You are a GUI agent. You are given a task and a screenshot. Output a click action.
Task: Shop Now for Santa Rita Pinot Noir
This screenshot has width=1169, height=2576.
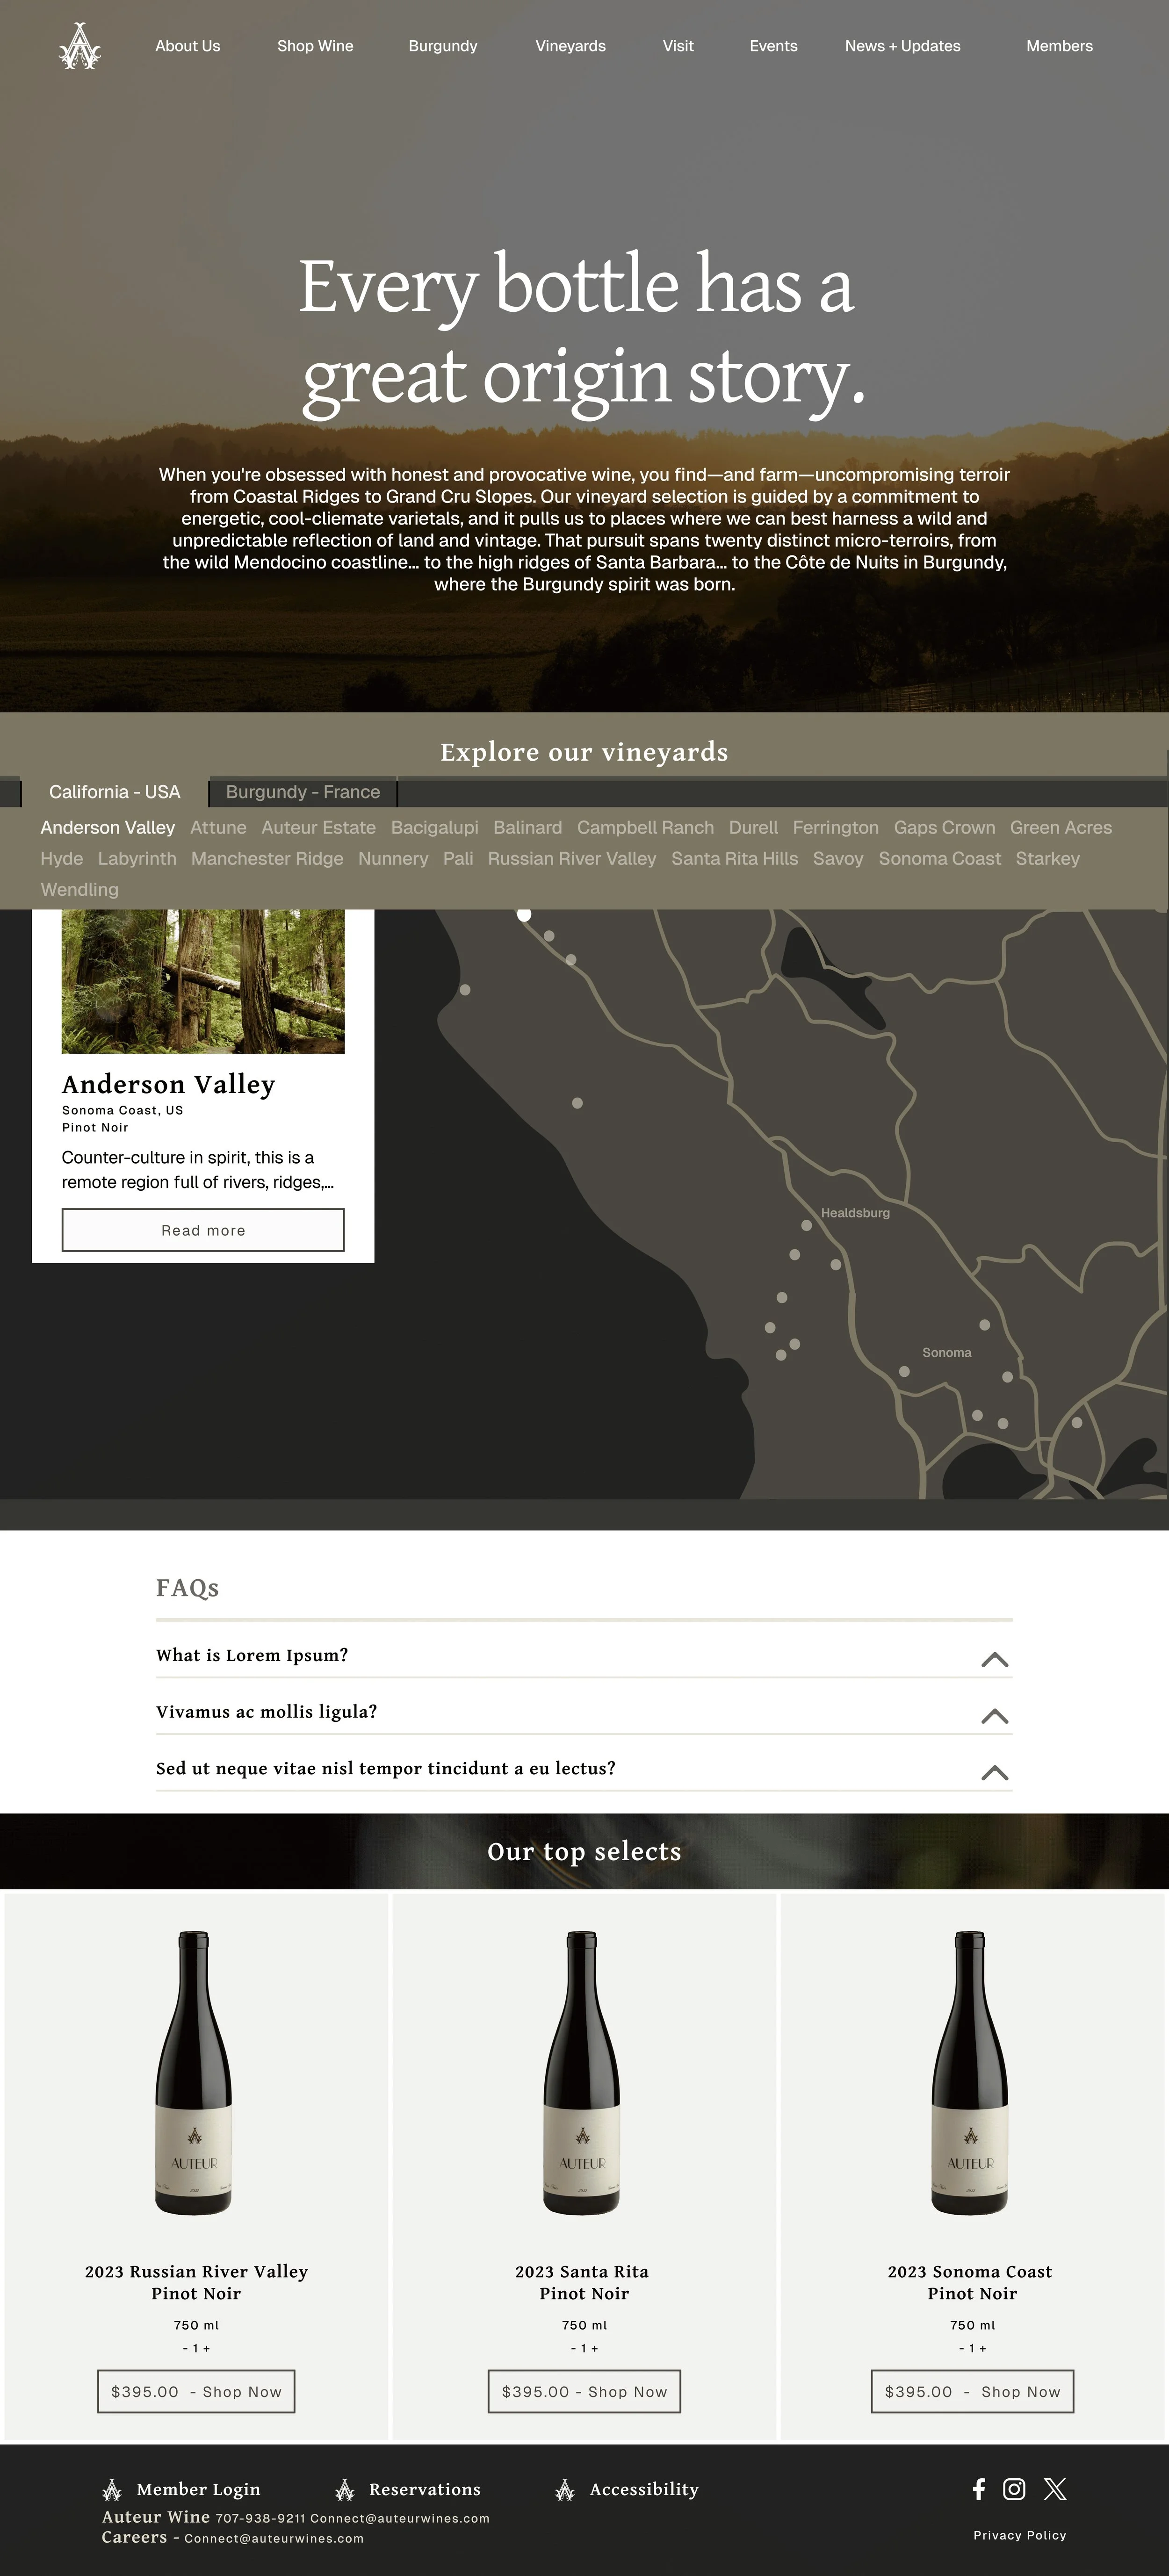(x=584, y=2391)
